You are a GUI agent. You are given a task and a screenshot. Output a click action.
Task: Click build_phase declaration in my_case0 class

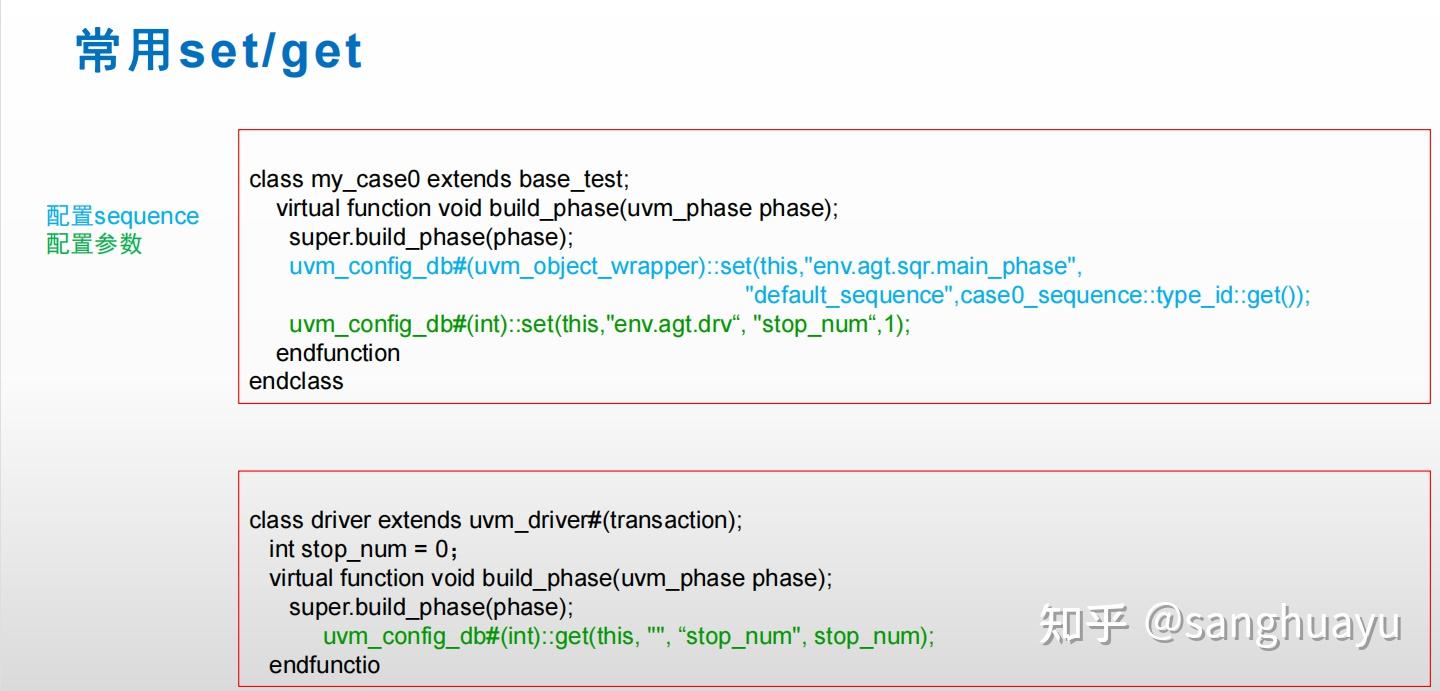point(557,209)
